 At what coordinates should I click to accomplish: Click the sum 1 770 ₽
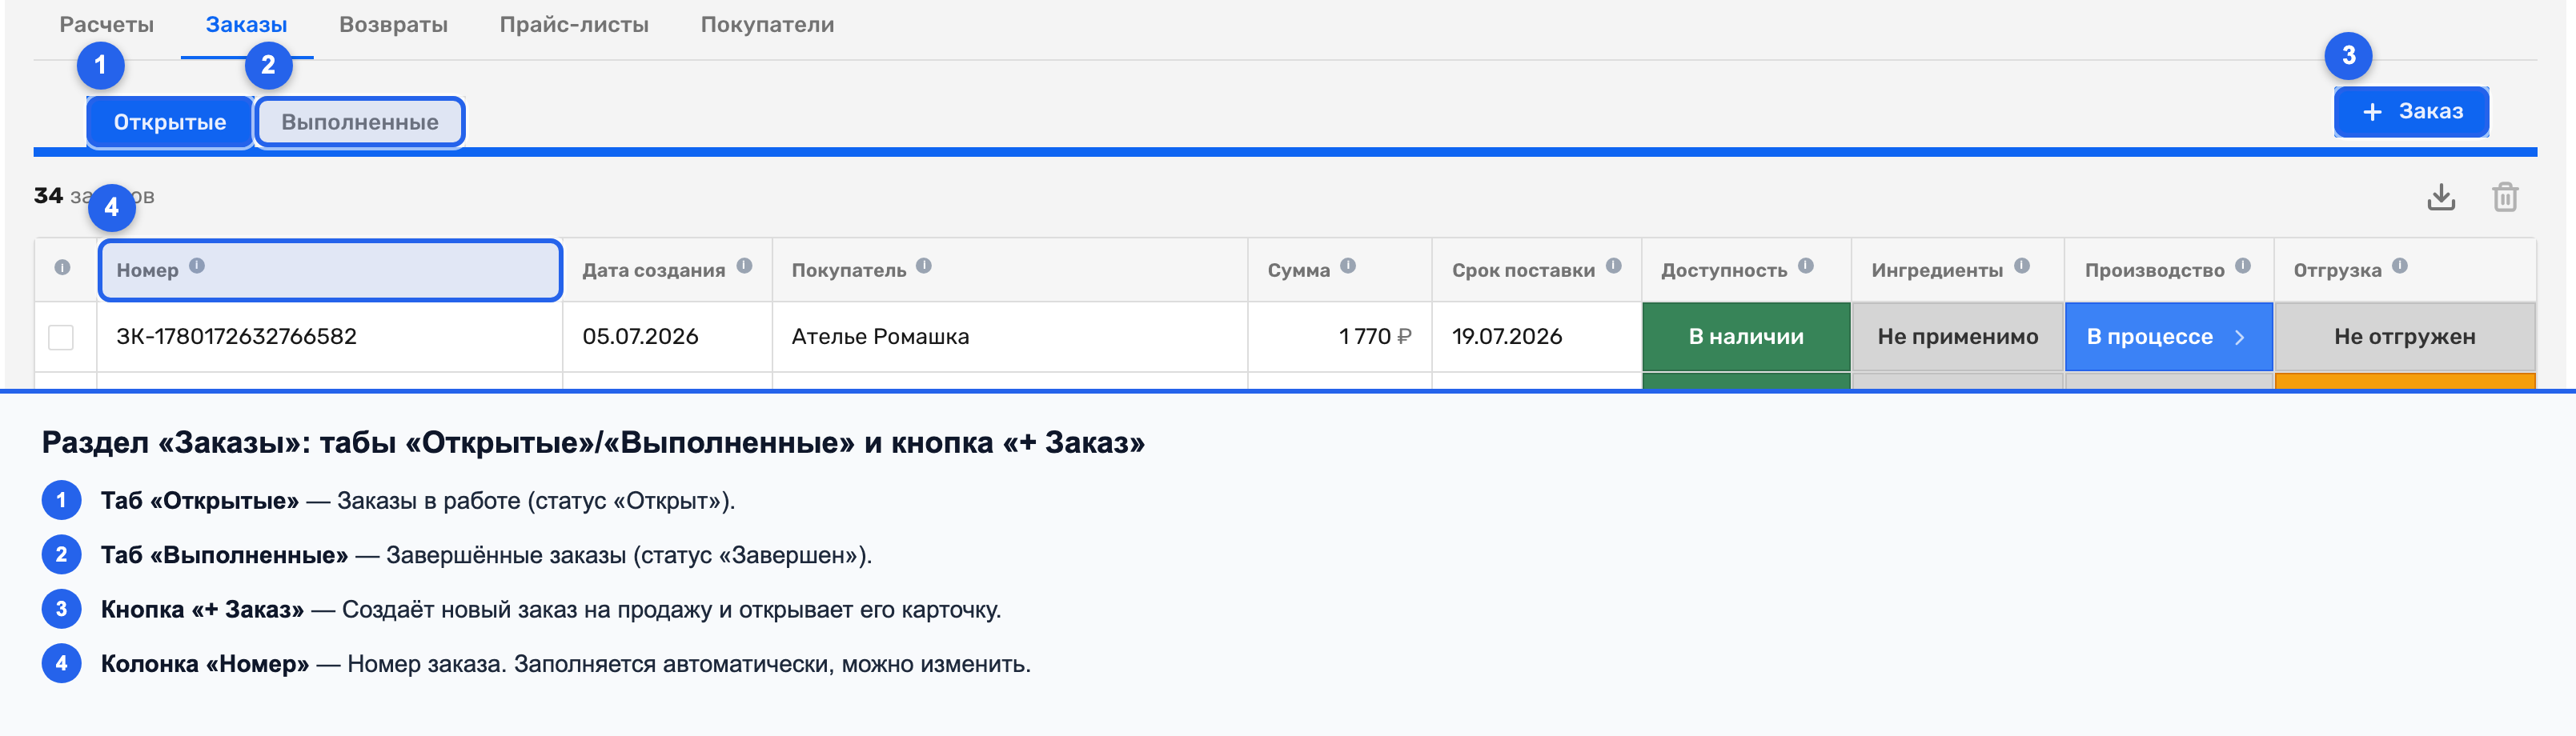(x=1375, y=337)
